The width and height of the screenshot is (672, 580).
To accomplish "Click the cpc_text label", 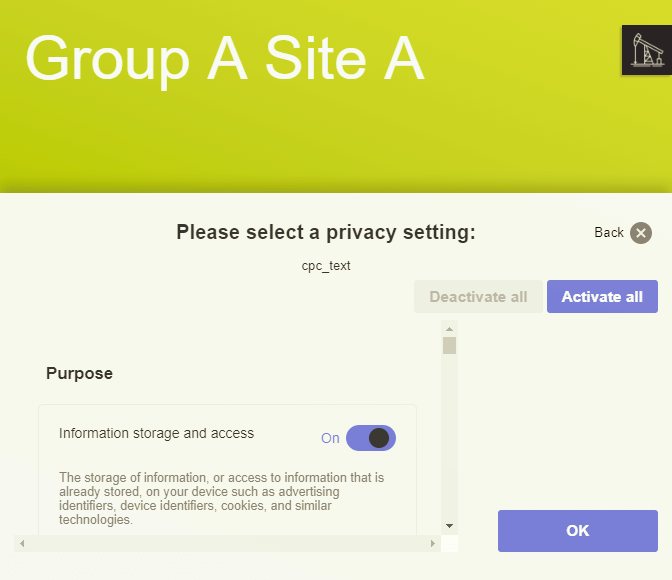I will tap(326, 266).
